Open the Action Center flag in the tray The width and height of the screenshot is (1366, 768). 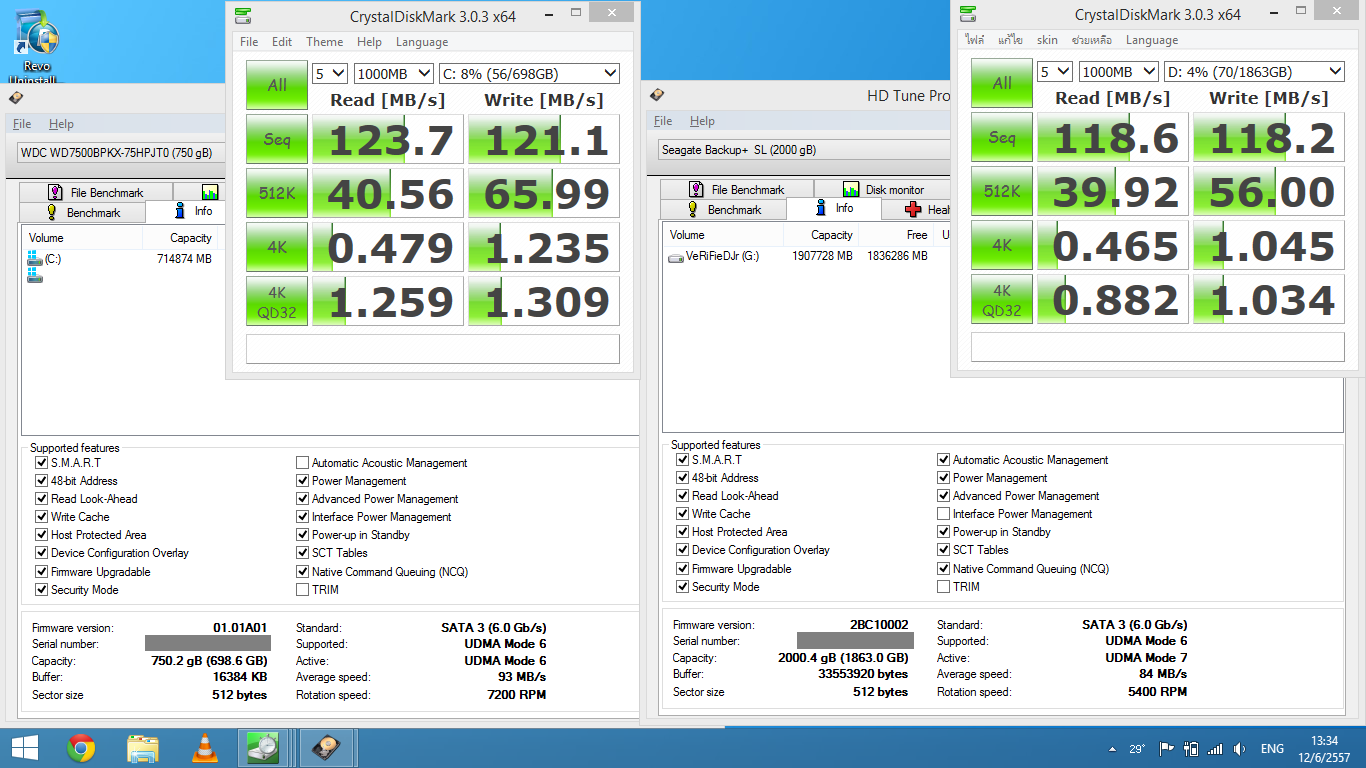click(x=1166, y=749)
